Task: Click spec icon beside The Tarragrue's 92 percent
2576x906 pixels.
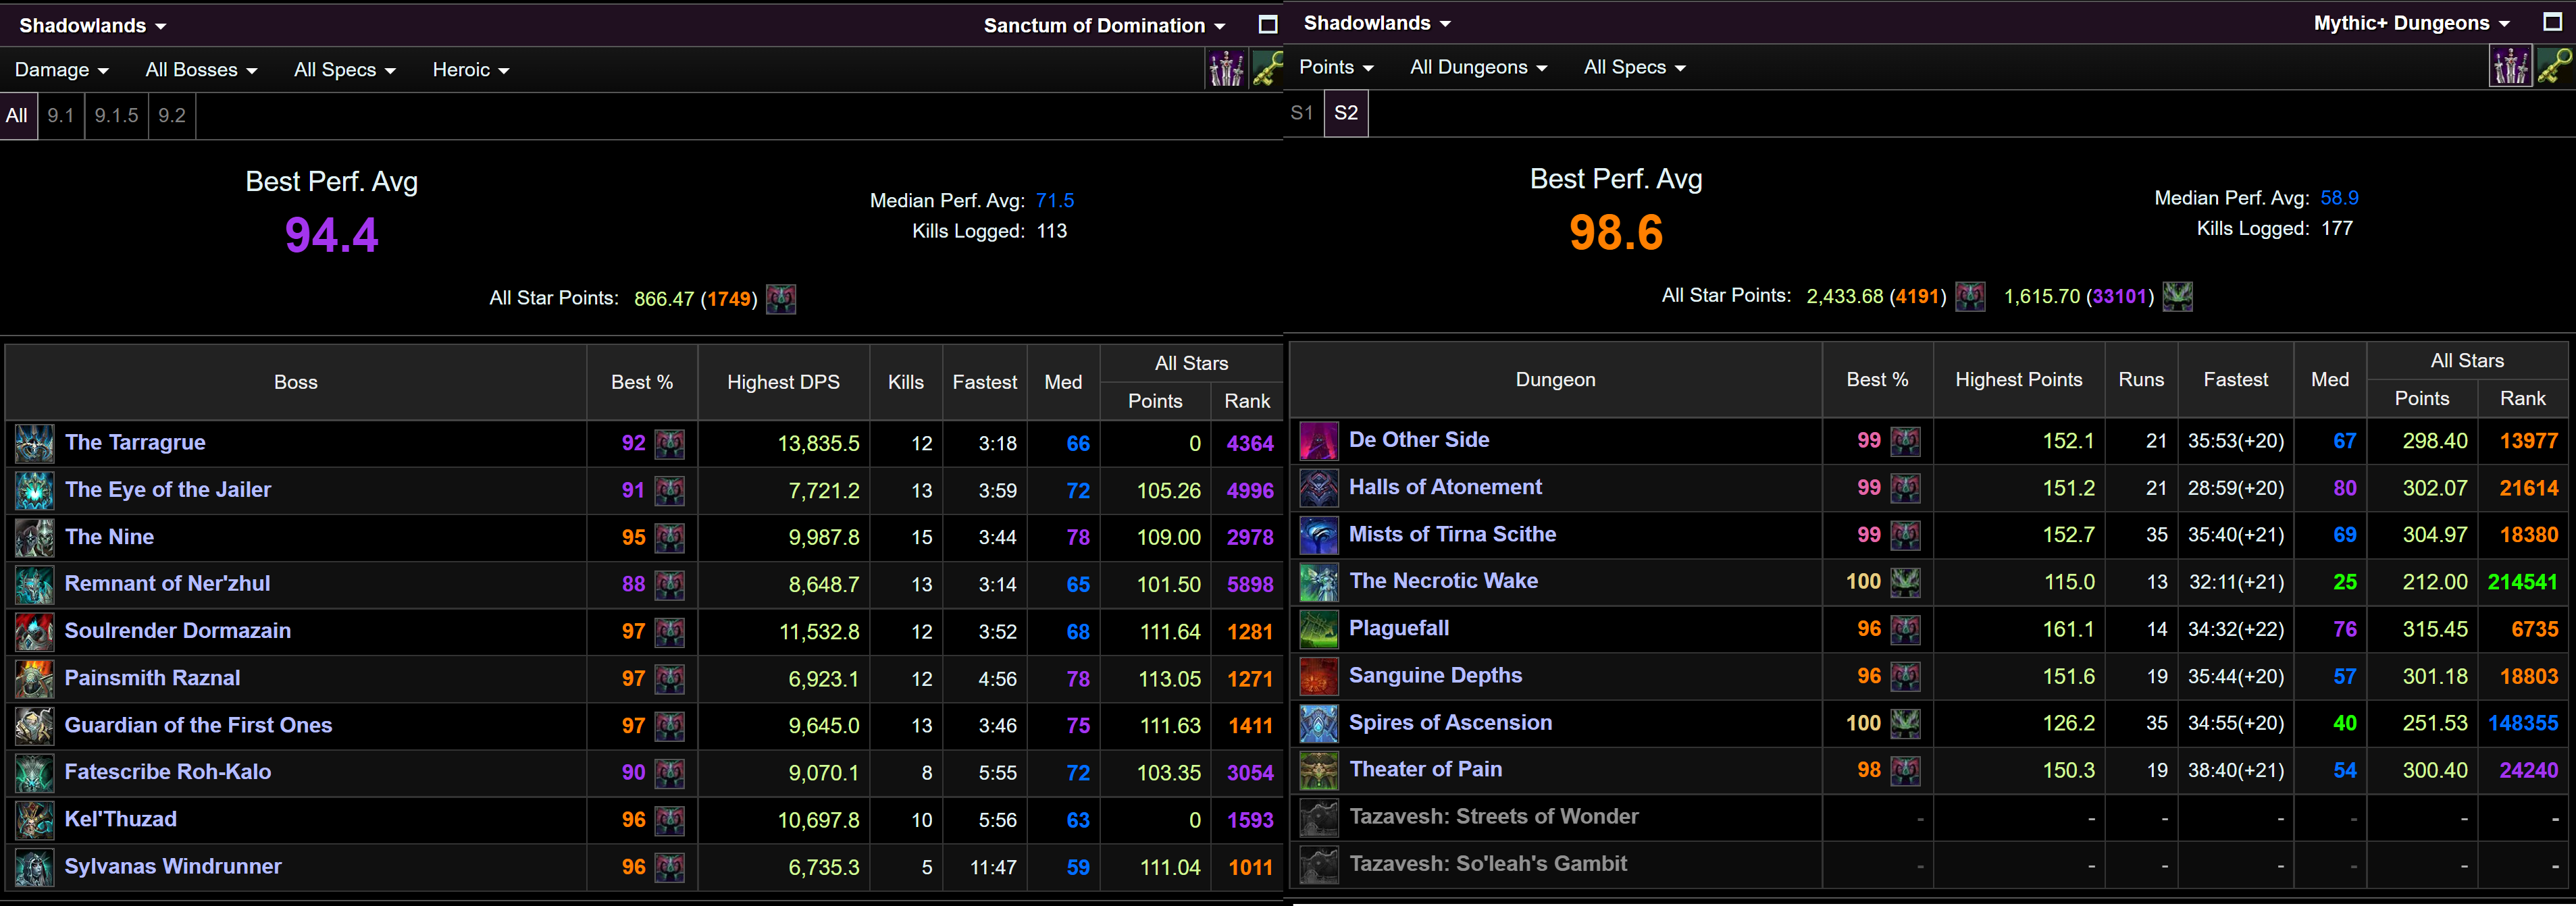Action: (670, 443)
